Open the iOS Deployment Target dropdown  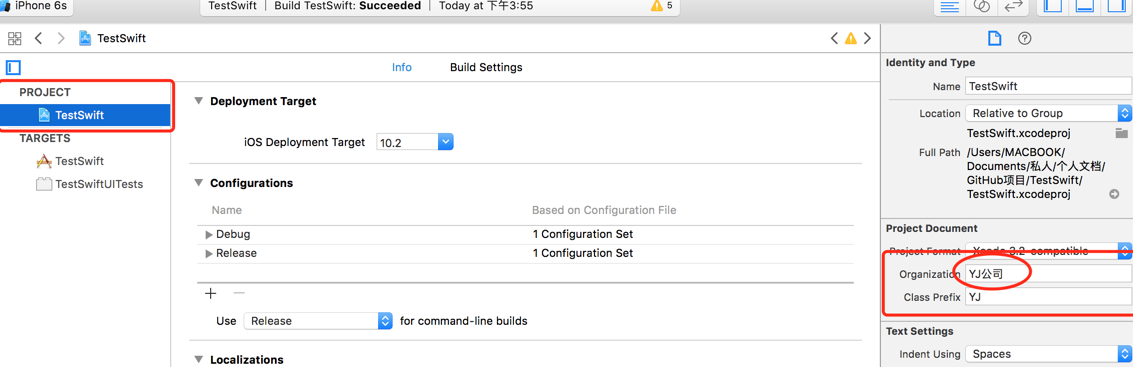(x=415, y=142)
